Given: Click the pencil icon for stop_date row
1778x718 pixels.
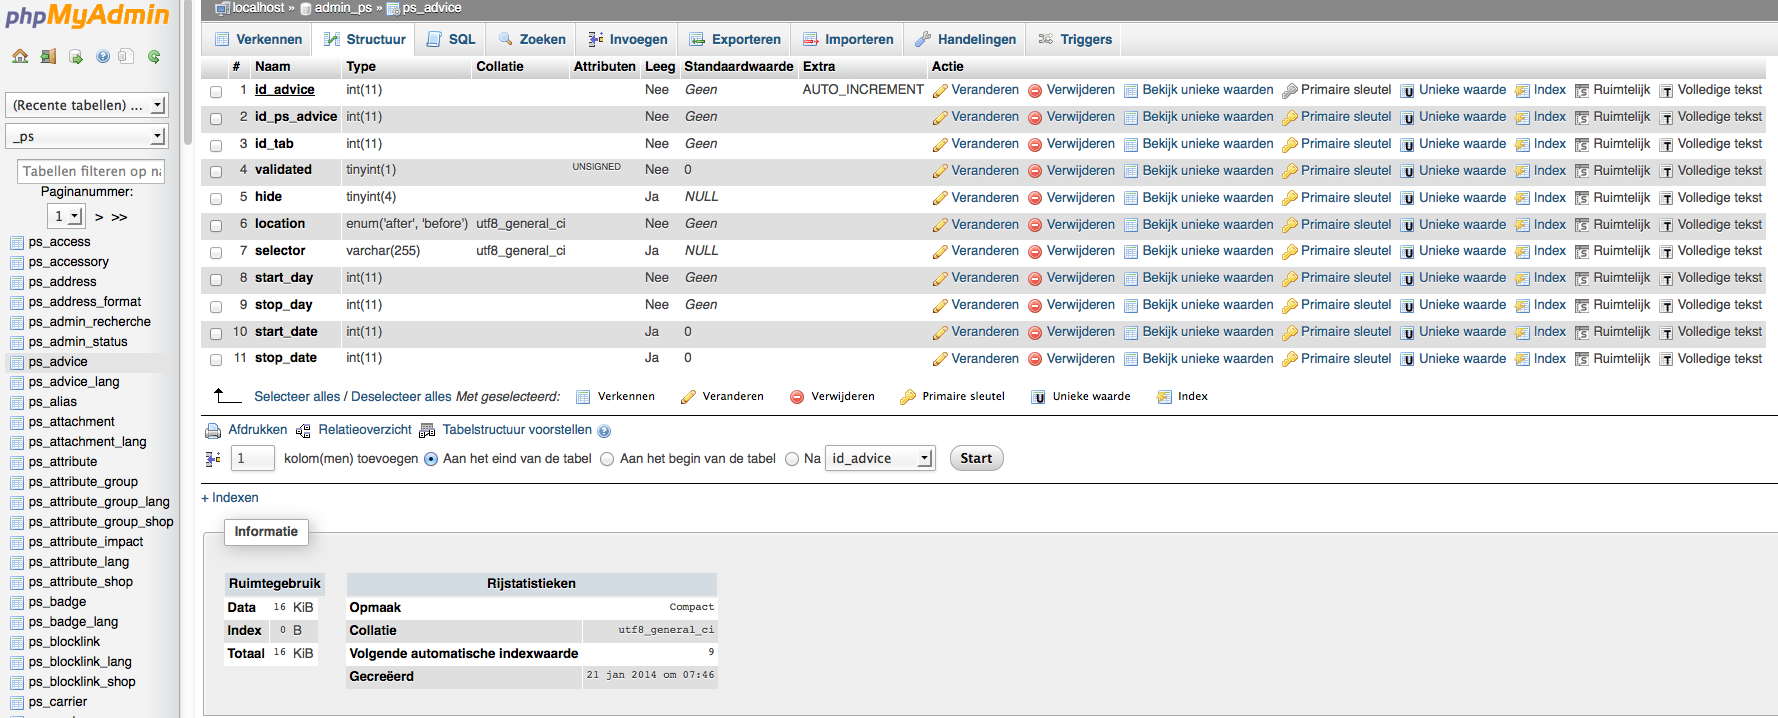Looking at the screenshot, I should click(940, 360).
